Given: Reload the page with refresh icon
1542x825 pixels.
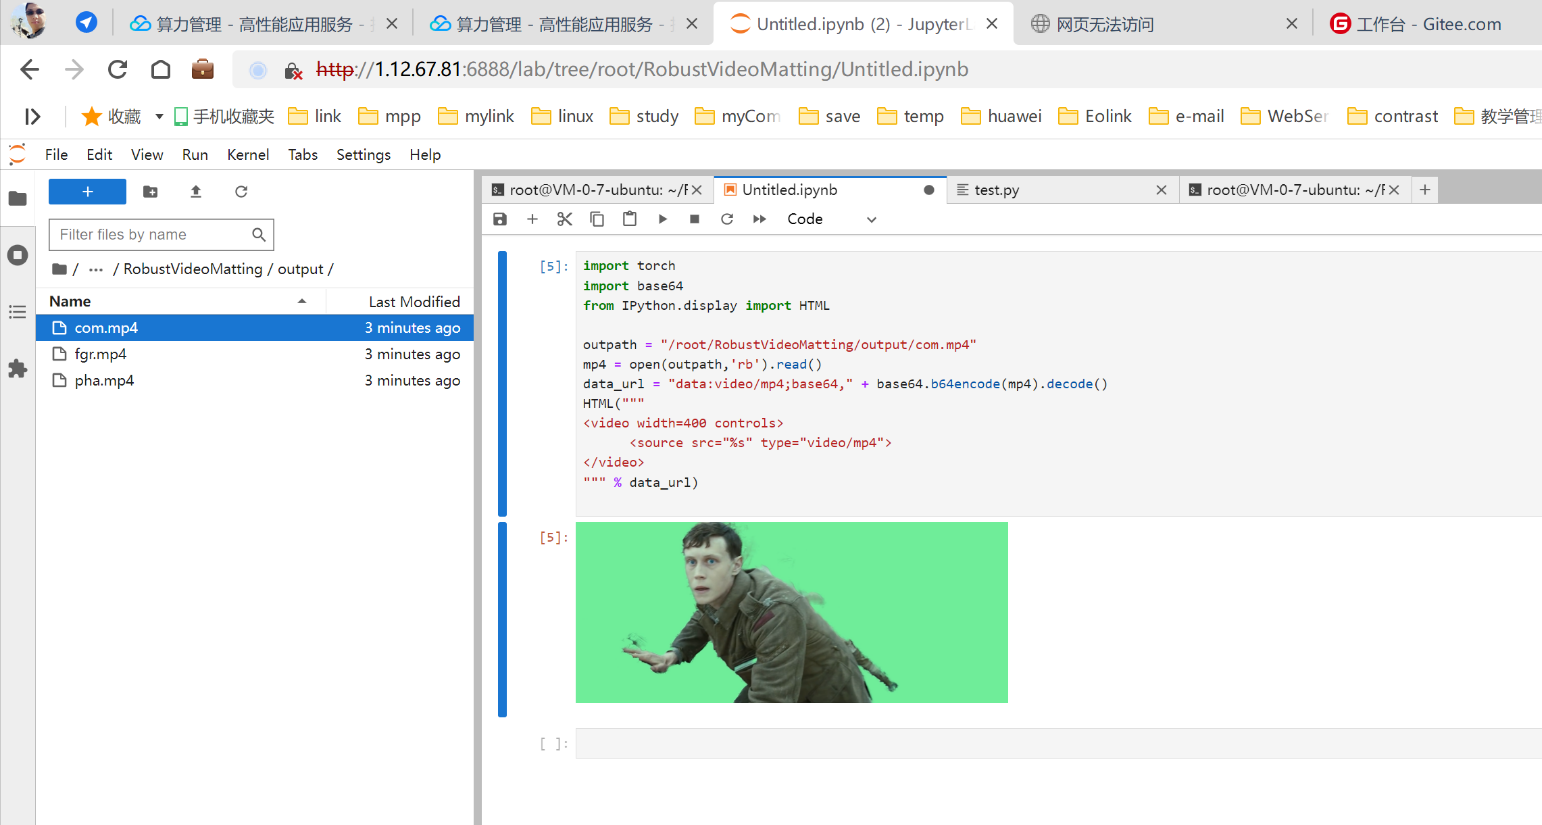Looking at the screenshot, I should click(117, 69).
